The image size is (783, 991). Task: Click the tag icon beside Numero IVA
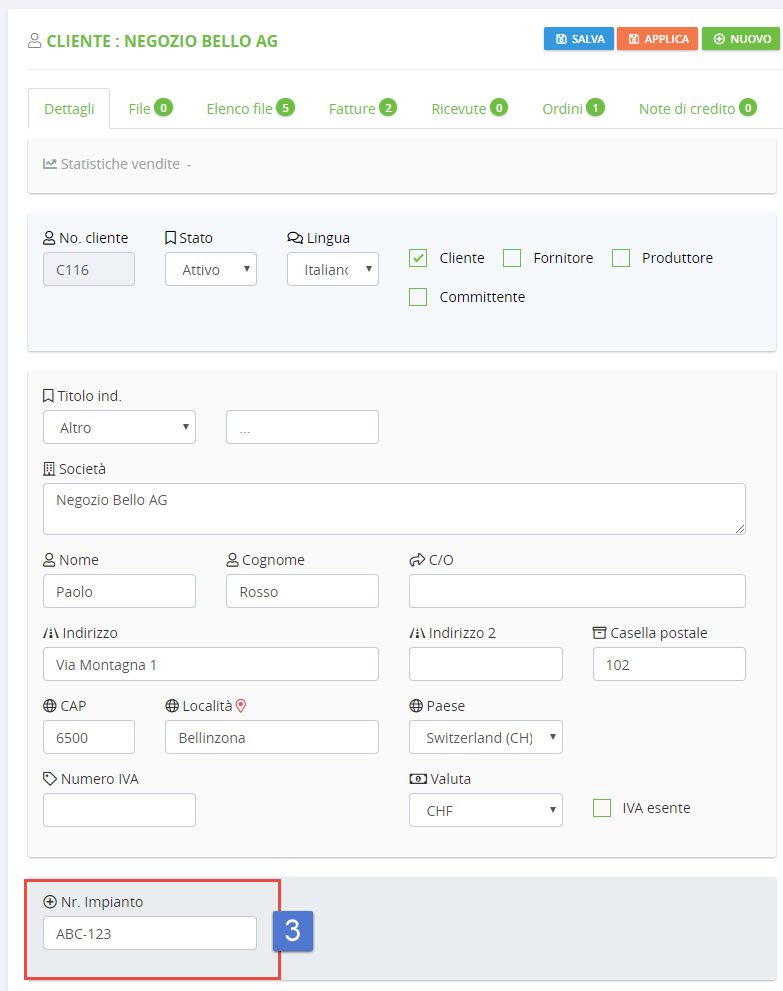pos(49,779)
